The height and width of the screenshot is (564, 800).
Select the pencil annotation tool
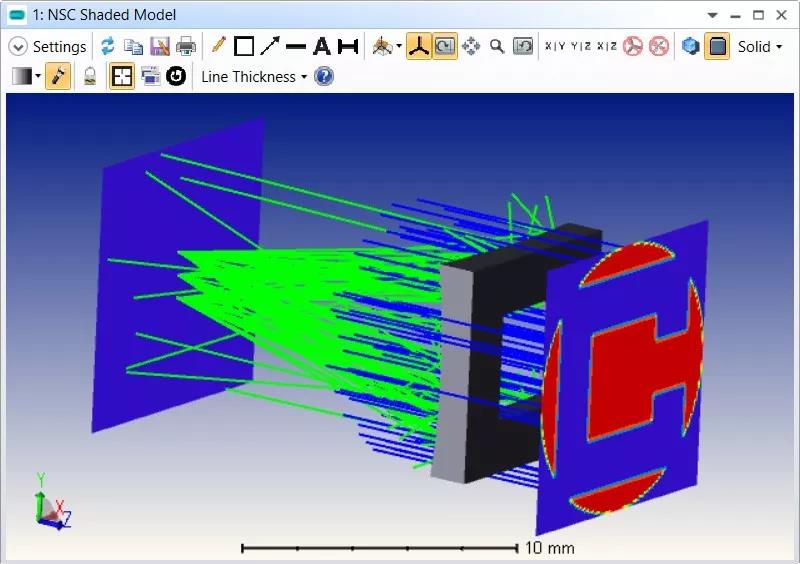point(218,47)
